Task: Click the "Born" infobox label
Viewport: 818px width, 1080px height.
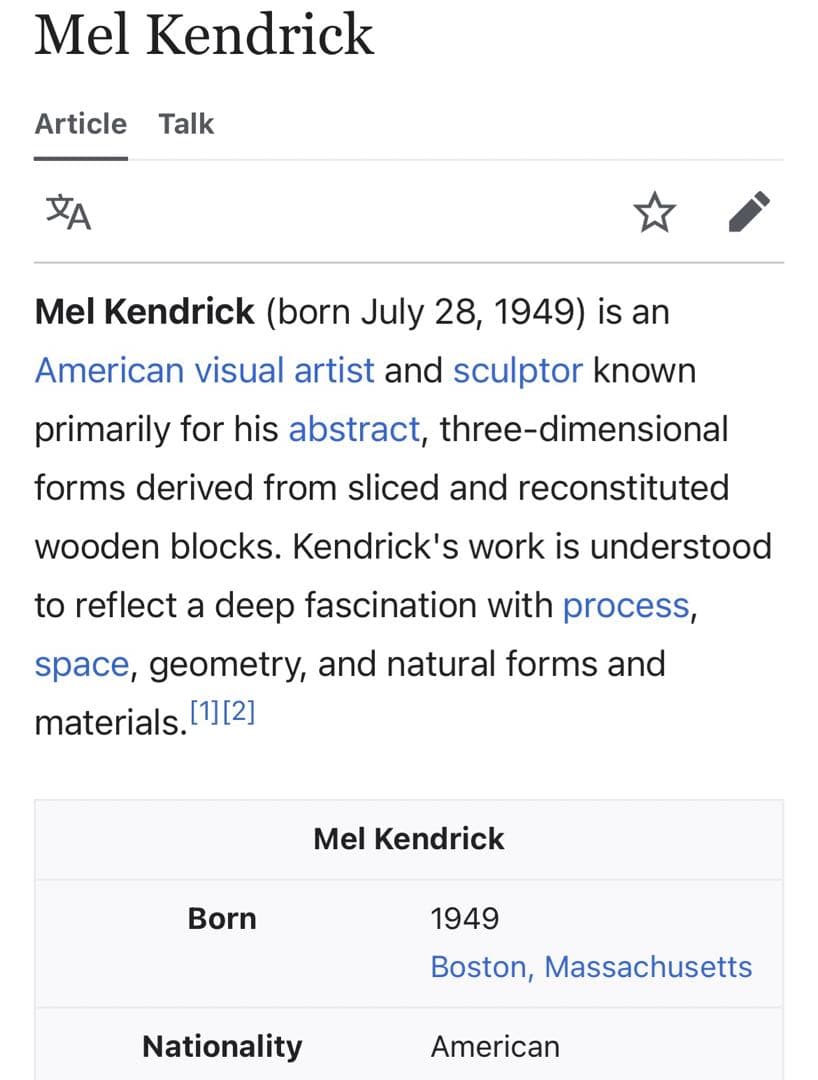Action: (222, 918)
